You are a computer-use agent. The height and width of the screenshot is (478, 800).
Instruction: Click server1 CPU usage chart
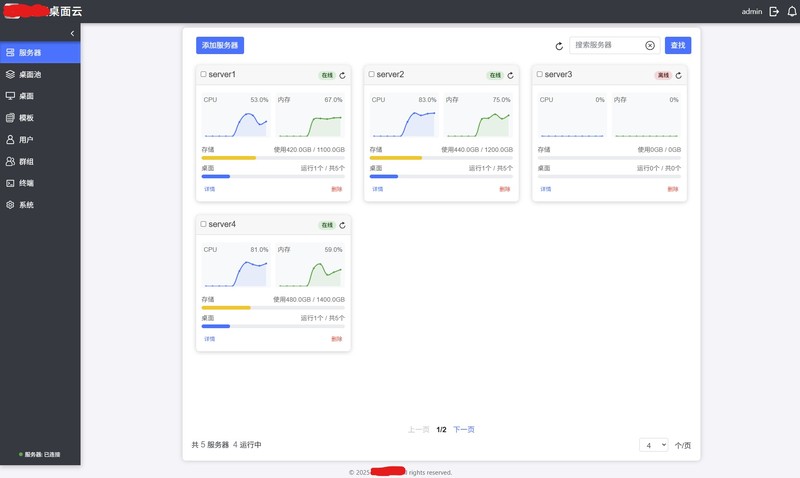pyautogui.click(x=236, y=116)
